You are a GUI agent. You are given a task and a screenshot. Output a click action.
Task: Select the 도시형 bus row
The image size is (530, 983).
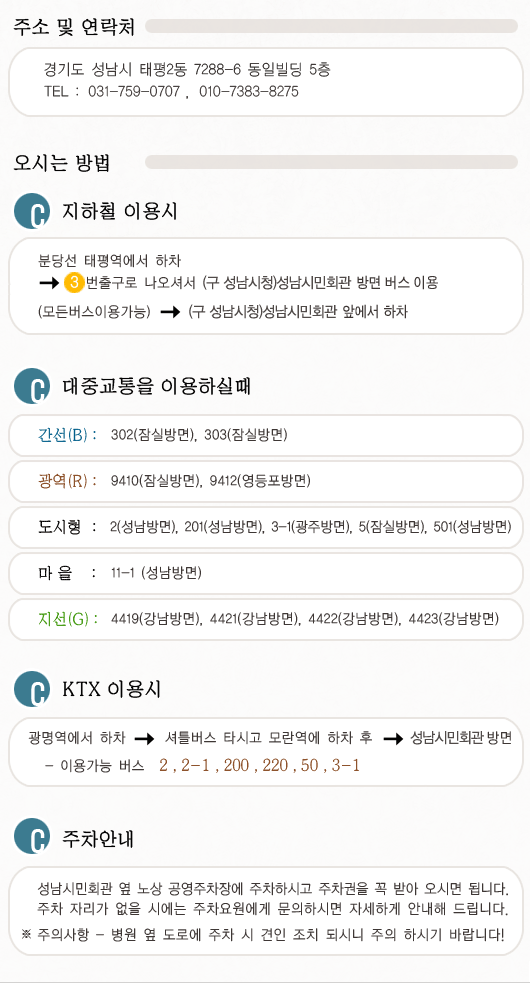point(265,527)
